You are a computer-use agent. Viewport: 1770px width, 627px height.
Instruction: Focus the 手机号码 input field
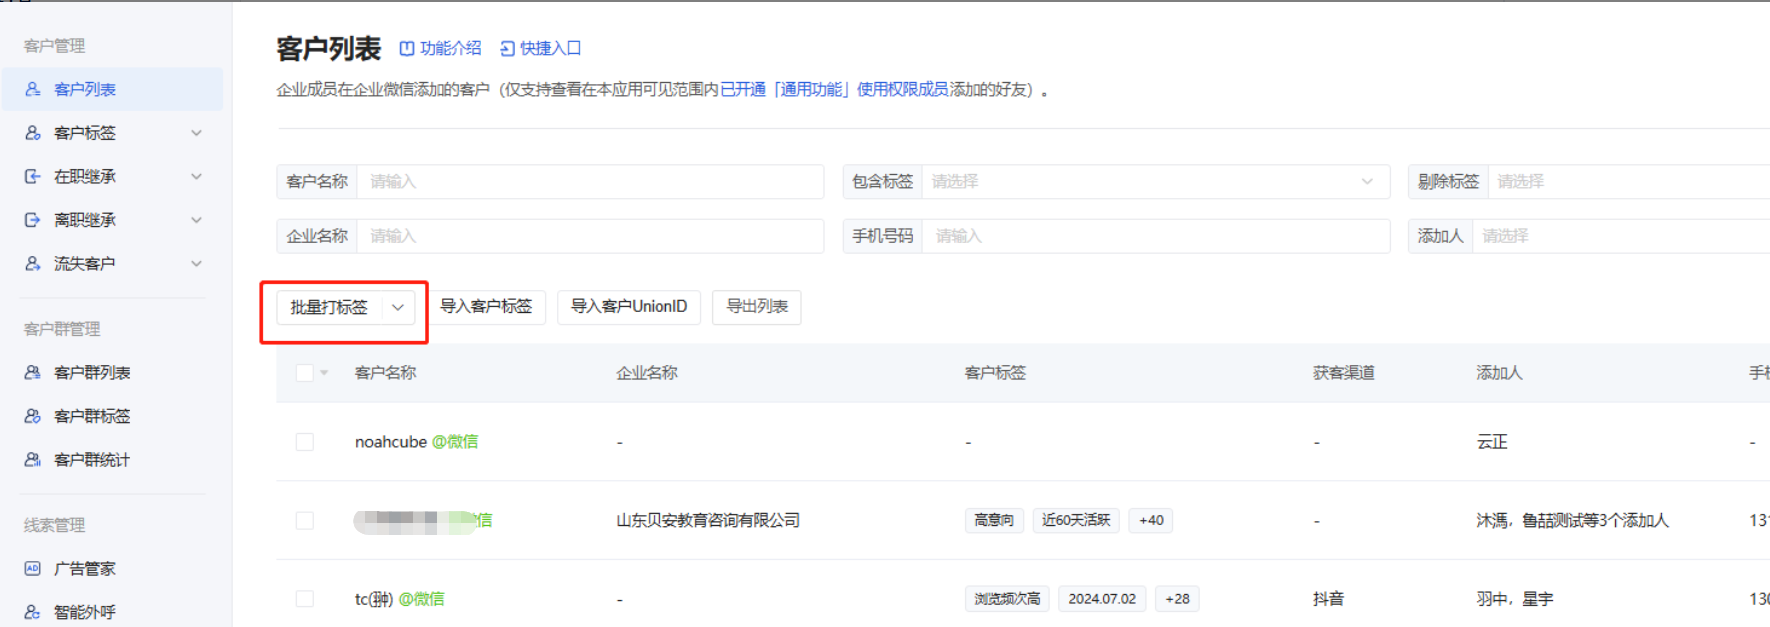1156,236
